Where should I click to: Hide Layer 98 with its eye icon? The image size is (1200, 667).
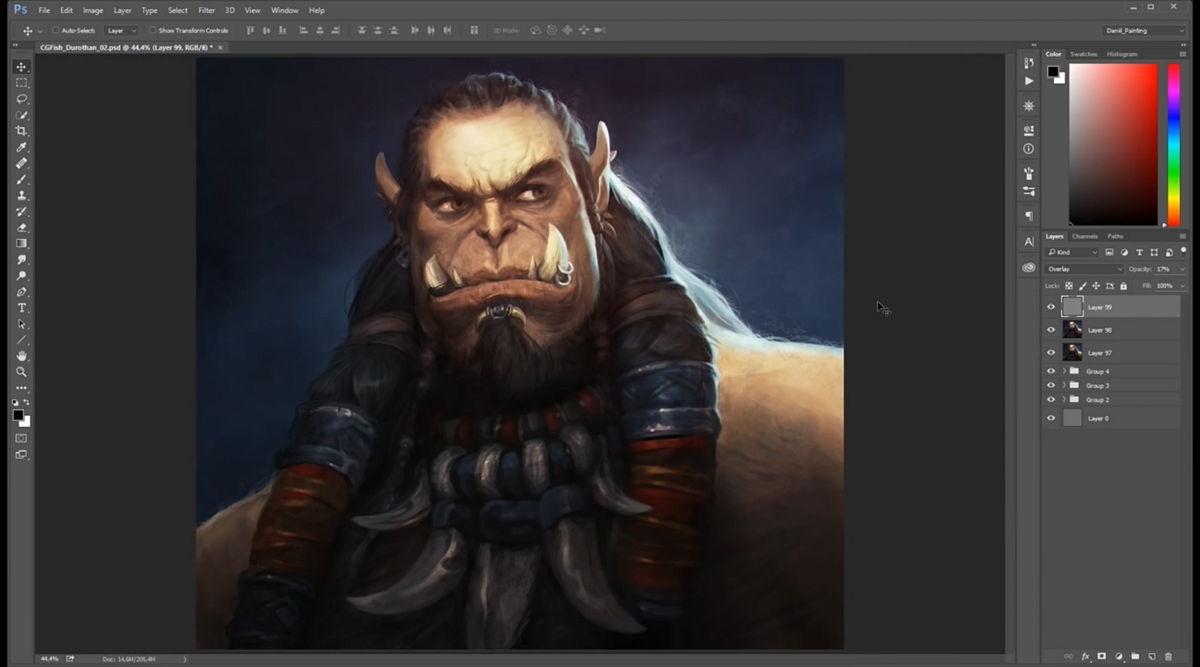pos(1050,330)
